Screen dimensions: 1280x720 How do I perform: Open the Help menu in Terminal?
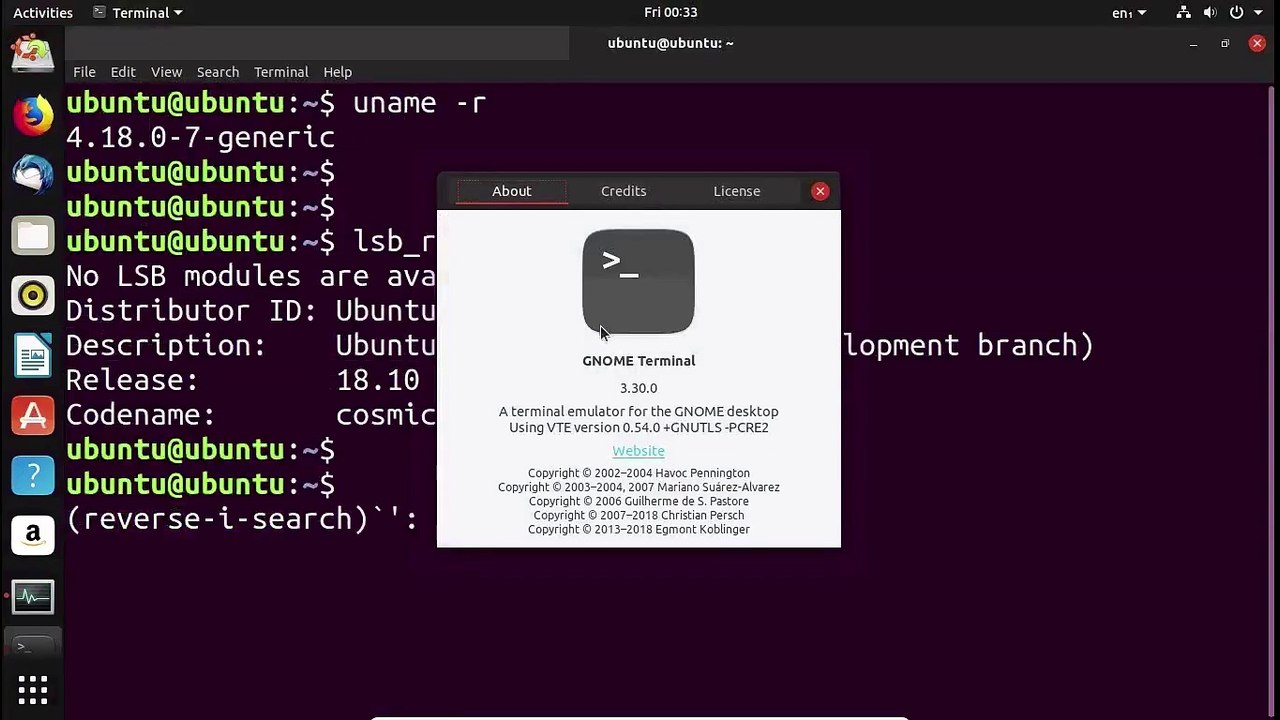(x=337, y=72)
